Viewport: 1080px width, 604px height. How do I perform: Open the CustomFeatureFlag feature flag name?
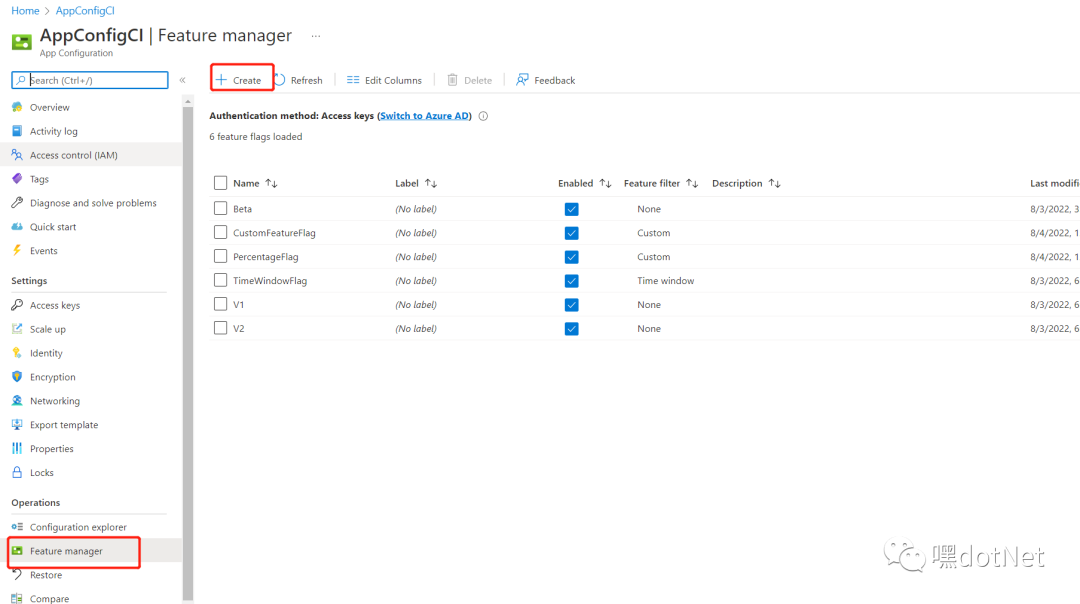coord(274,233)
